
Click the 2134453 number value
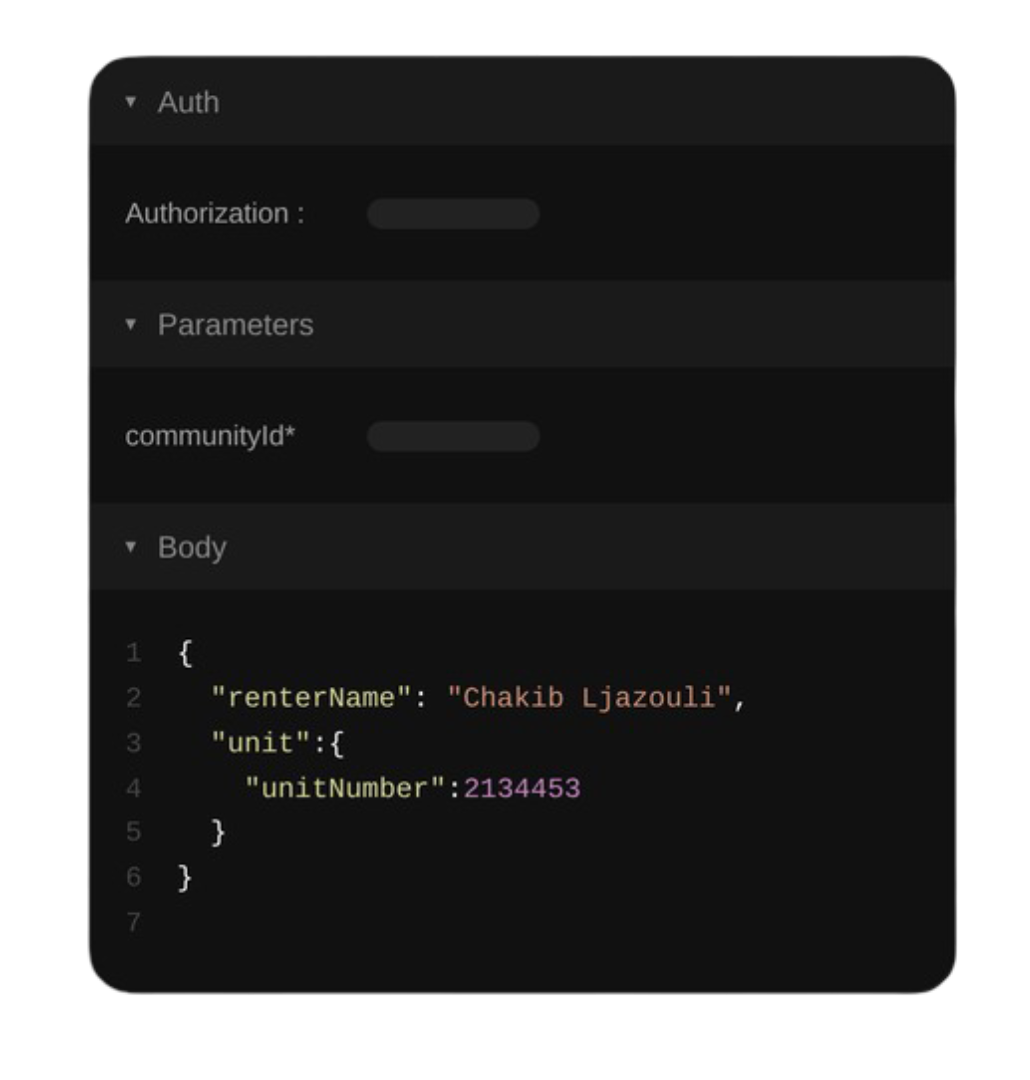[521, 789]
